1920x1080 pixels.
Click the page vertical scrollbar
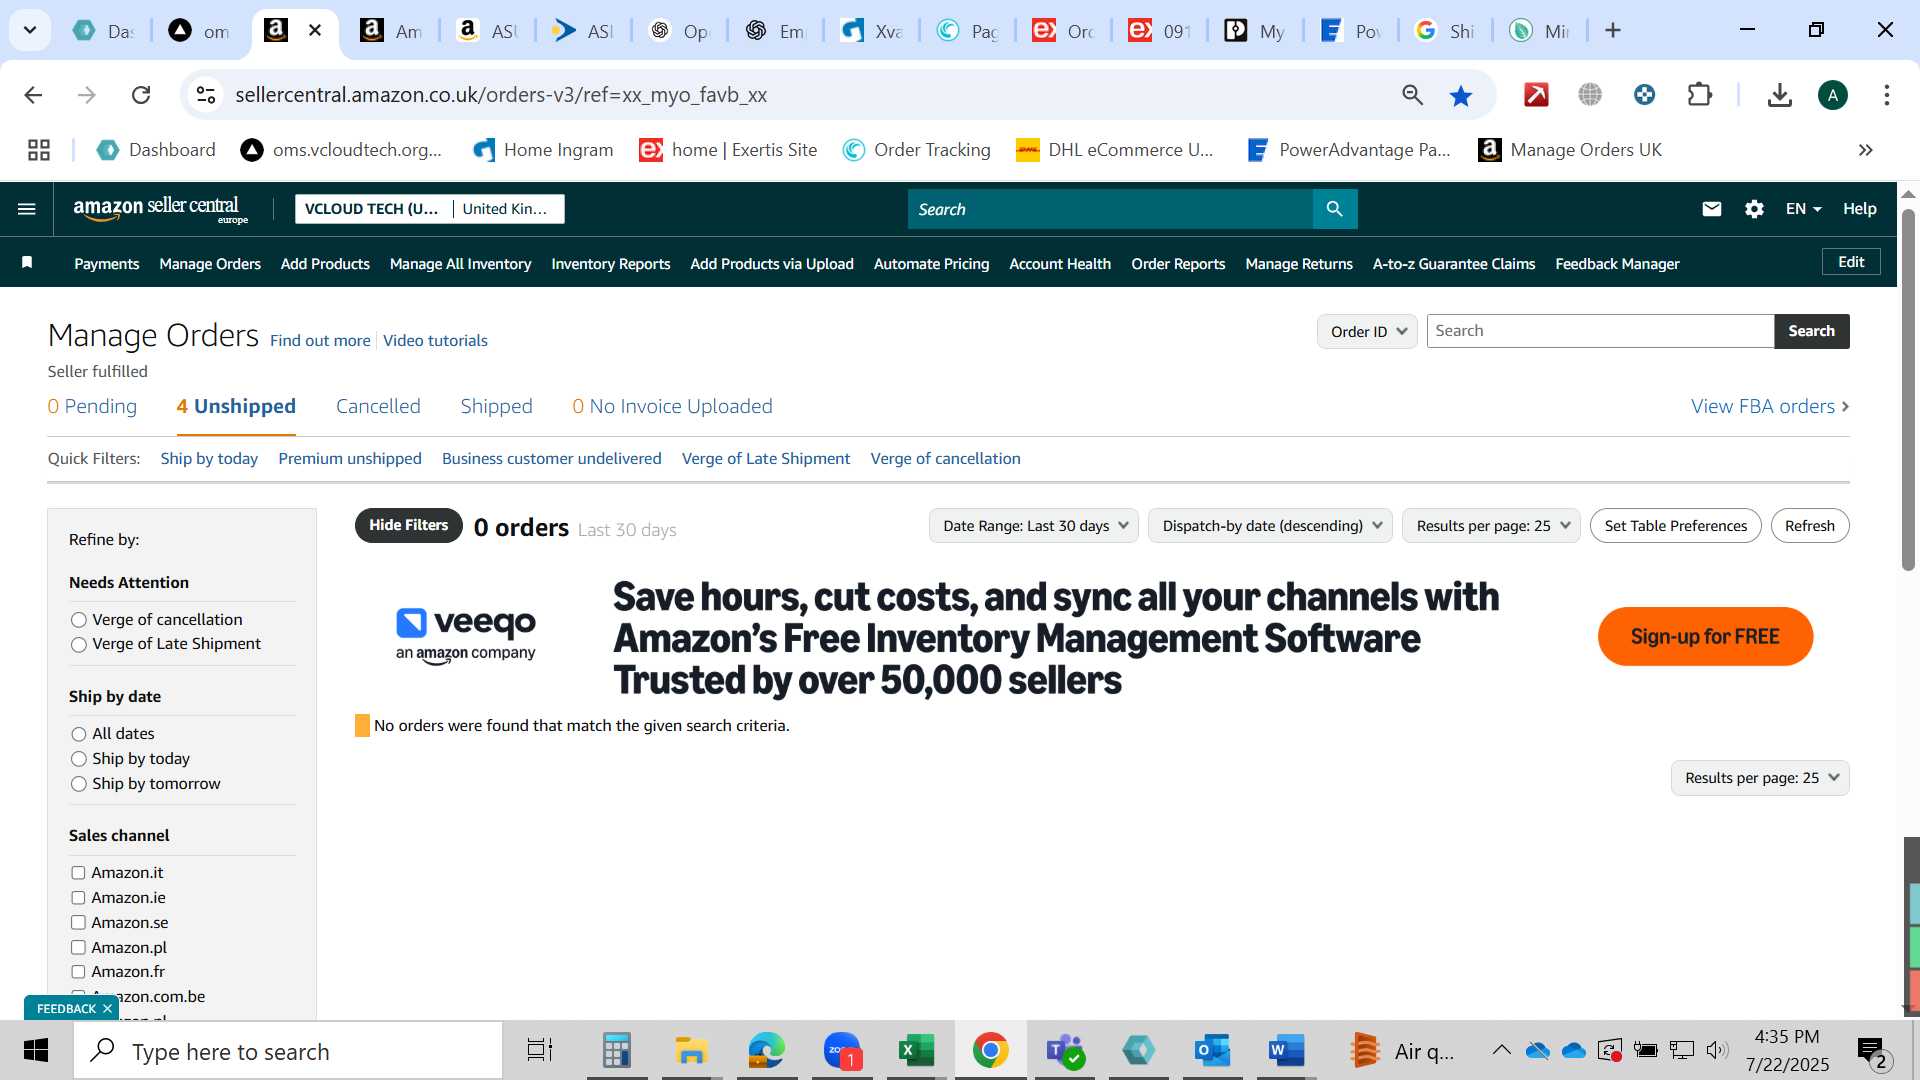(1908, 390)
